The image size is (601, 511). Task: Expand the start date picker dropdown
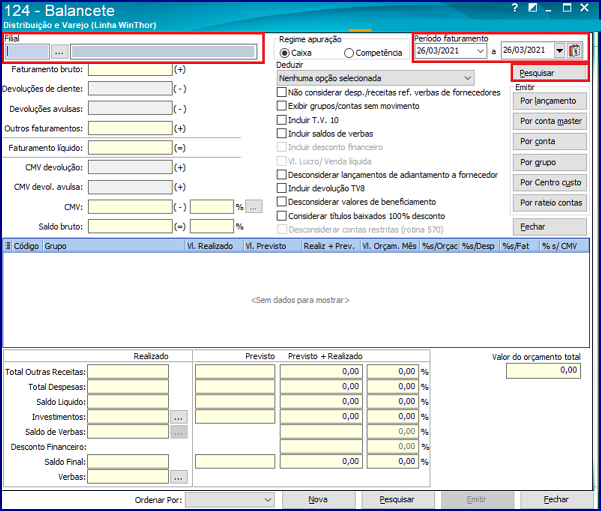pyautogui.click(x=480, y=51)
